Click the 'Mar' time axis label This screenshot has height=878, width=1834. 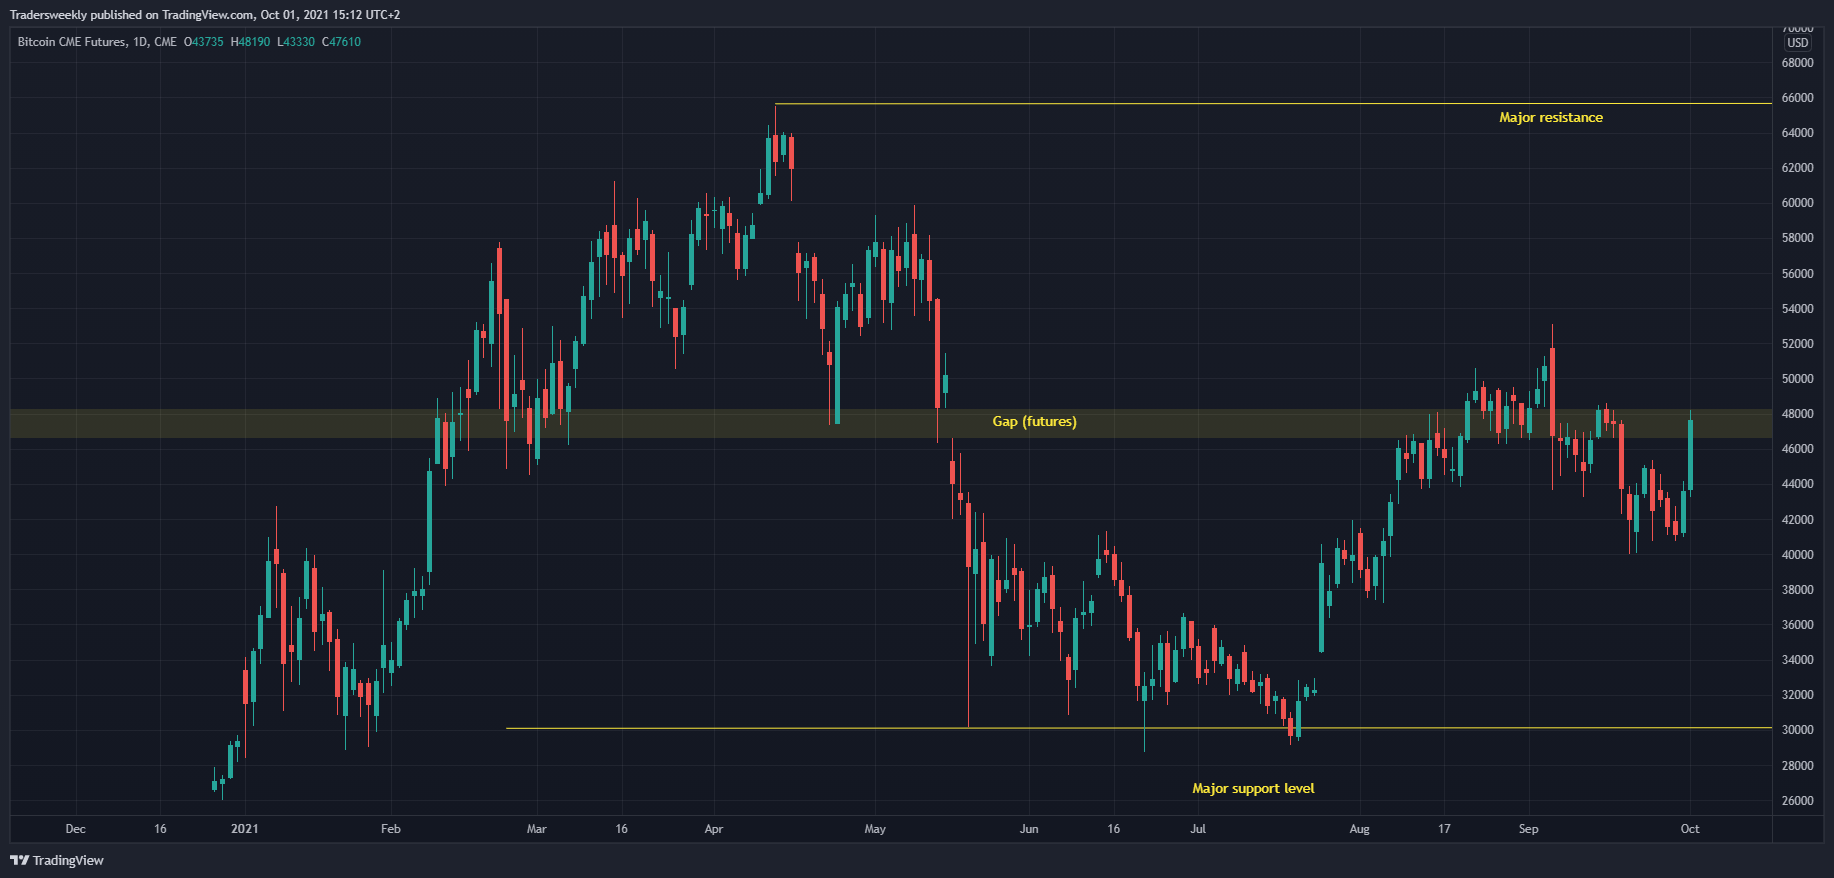click(537, 829)
